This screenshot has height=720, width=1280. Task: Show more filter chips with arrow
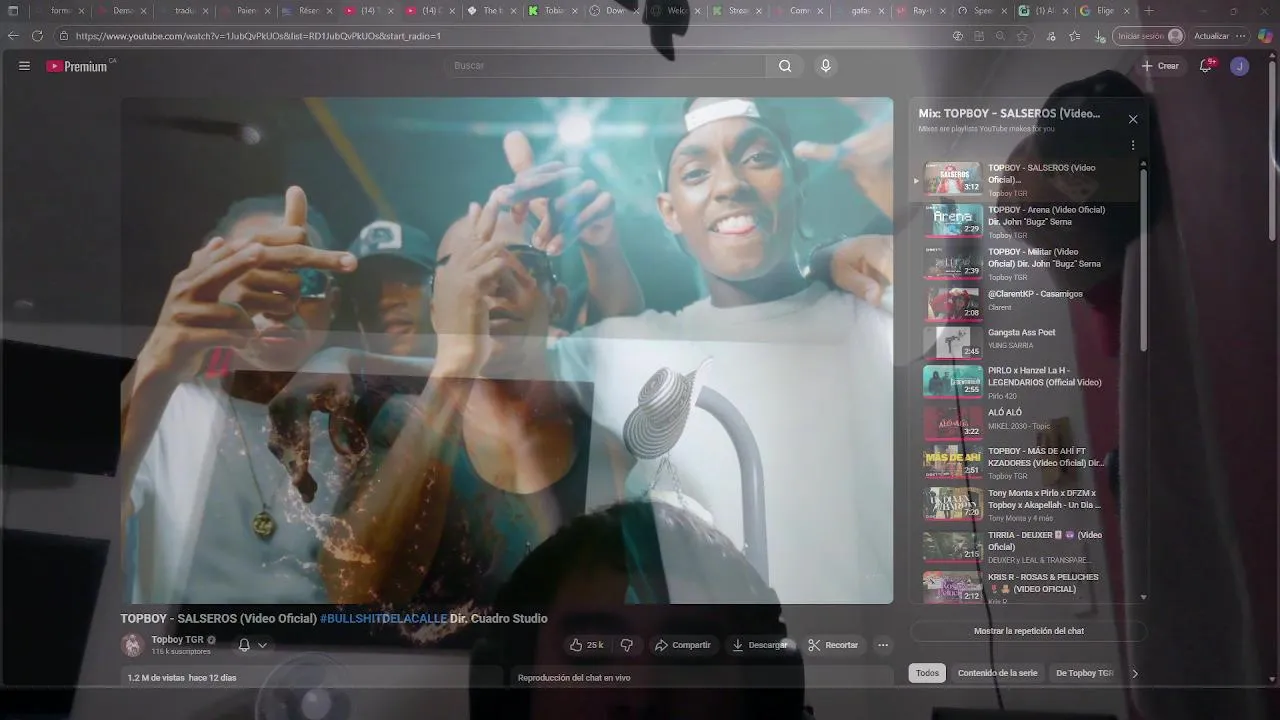click(x=1134, y=673)
